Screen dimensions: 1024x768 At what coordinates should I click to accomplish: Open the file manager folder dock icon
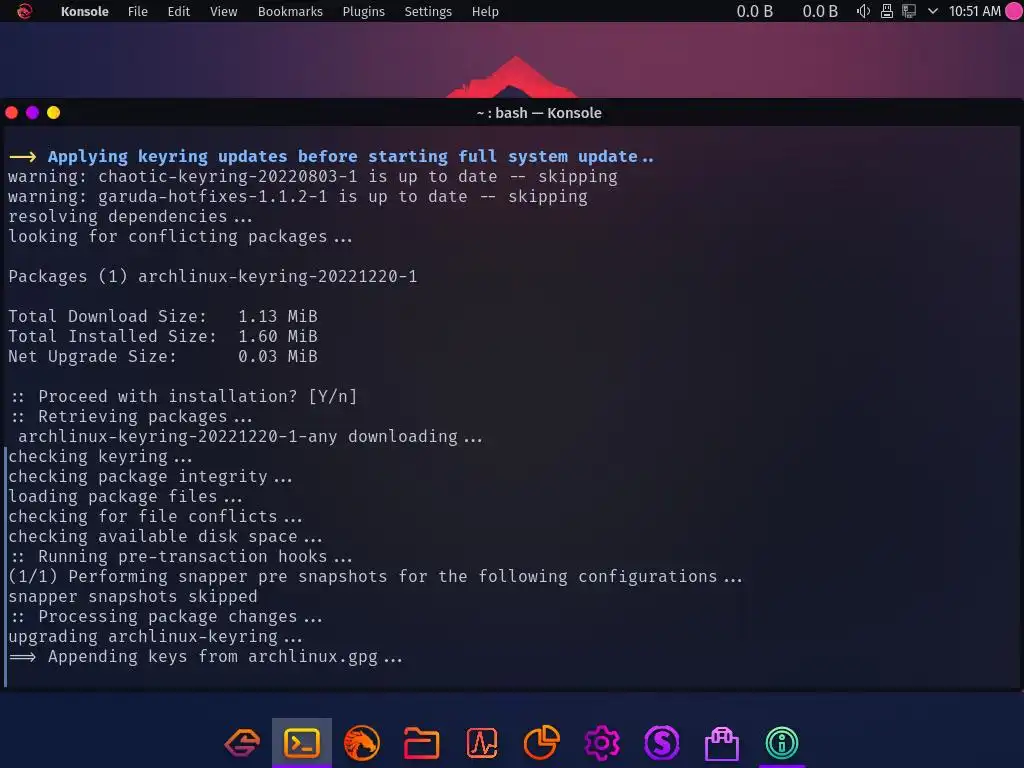[x=421, y=743]
